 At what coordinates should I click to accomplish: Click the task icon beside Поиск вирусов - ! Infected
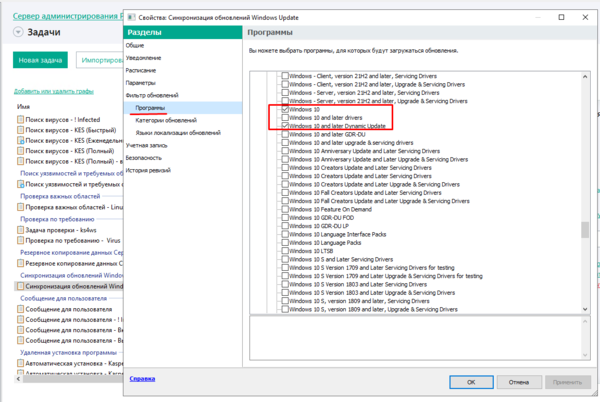20,119
